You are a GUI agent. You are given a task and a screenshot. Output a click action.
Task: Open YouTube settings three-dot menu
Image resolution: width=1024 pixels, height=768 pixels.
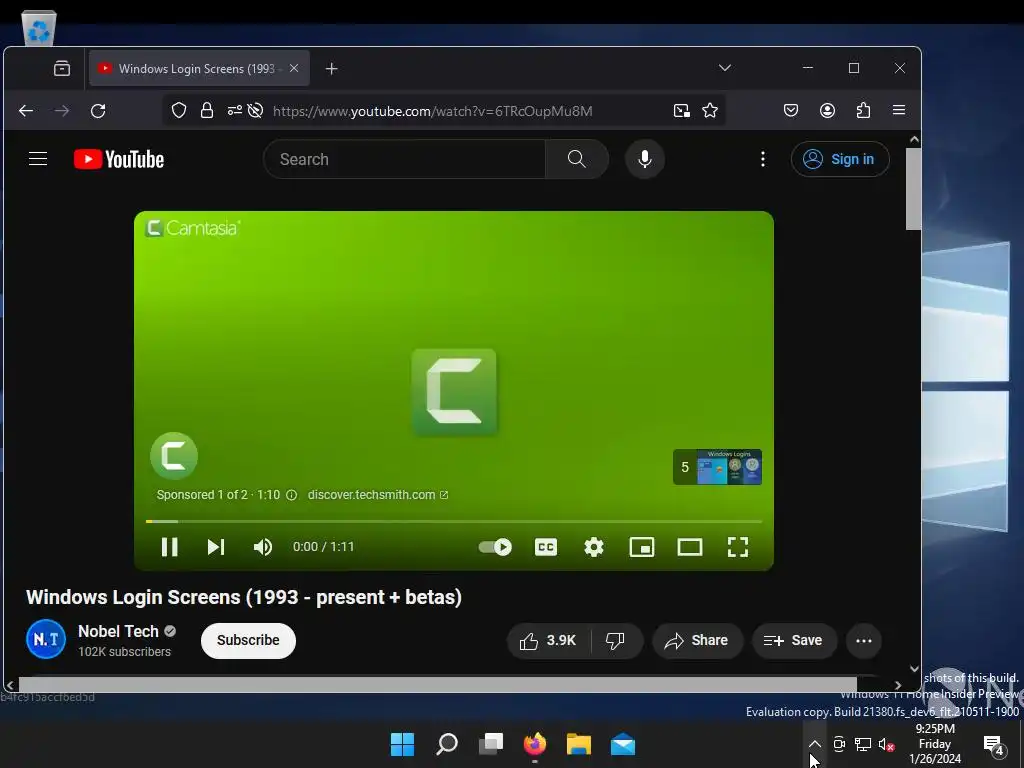pyautogui.click(x=763, y=159)
